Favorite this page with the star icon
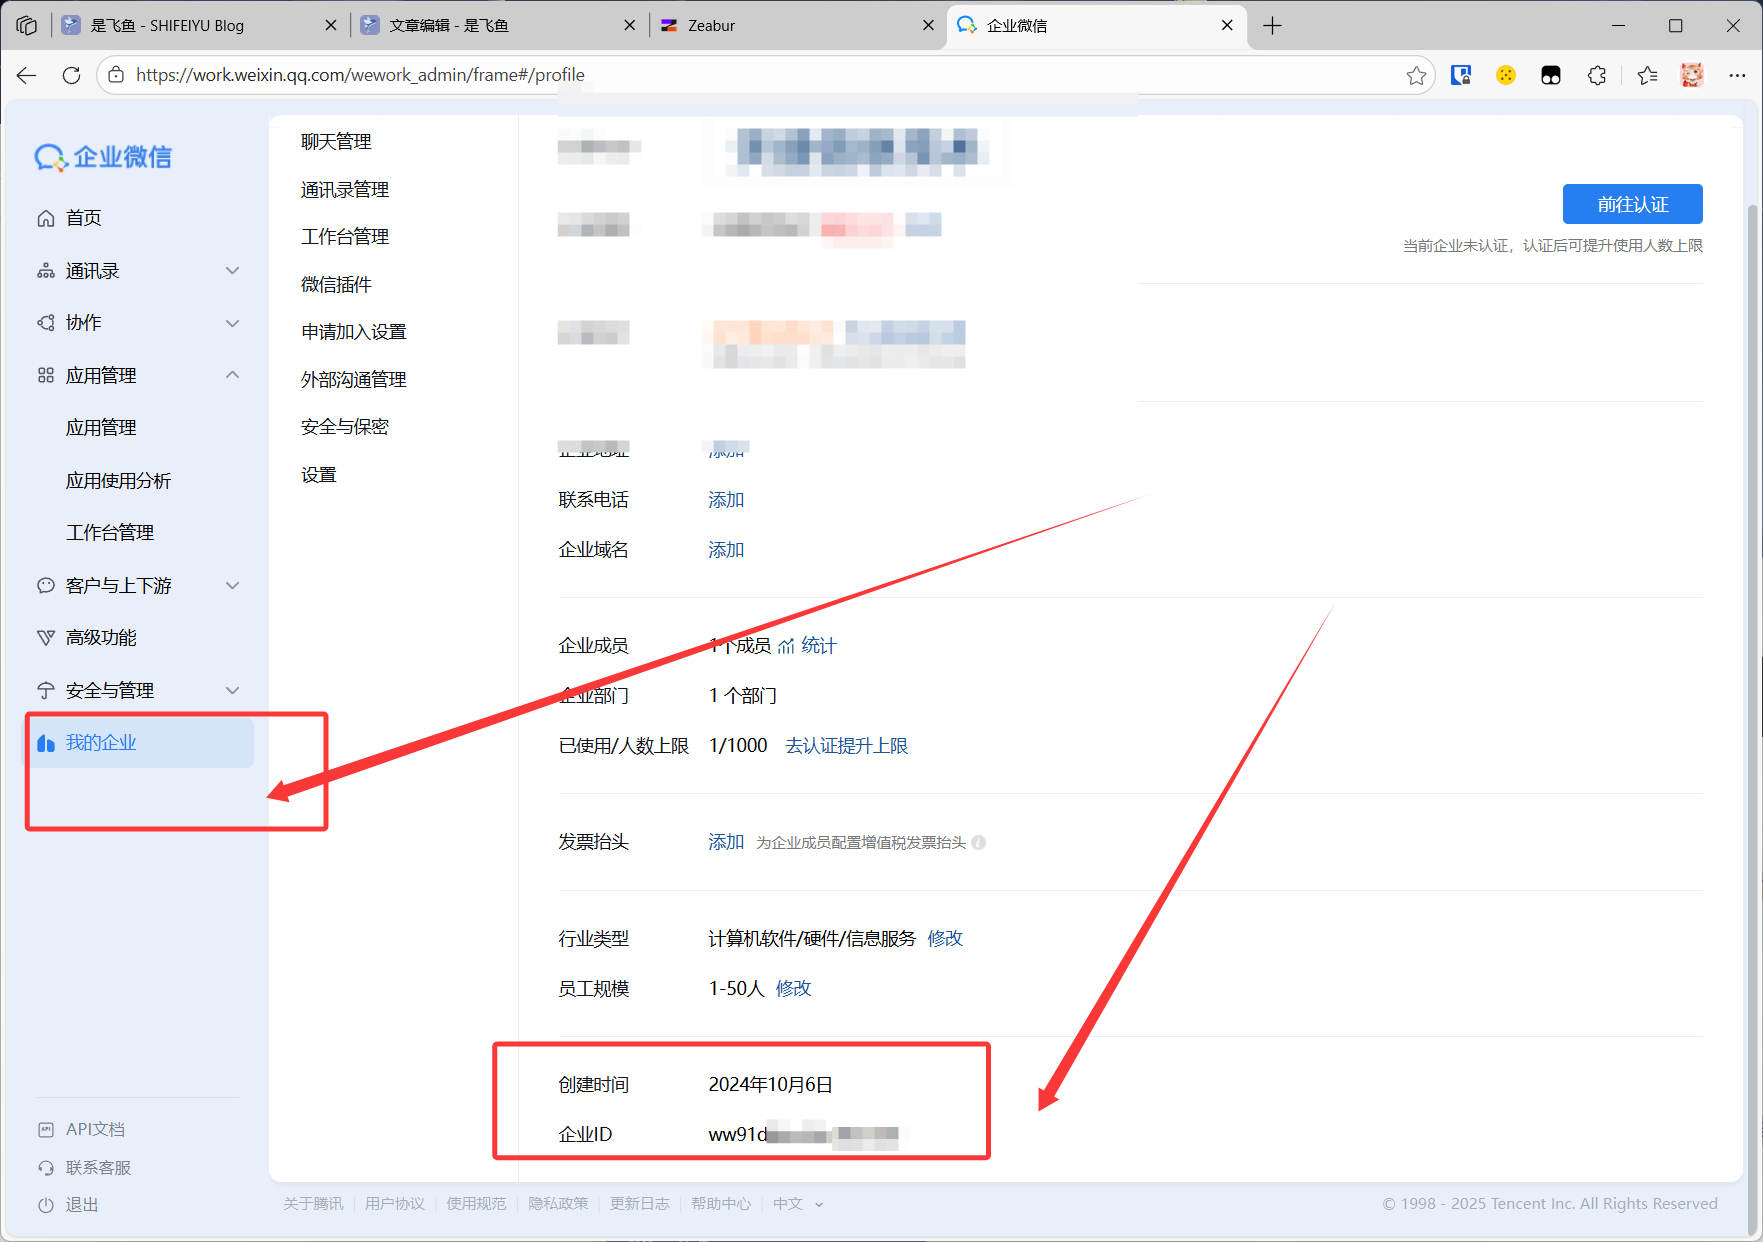1763x1242 pixels. pyautogui.click(x=1416, y=75)
